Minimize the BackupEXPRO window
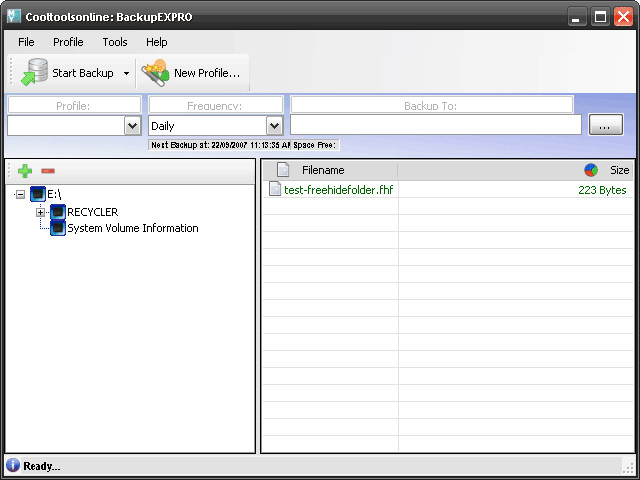The image size is (640, 480). pos(577,17)
